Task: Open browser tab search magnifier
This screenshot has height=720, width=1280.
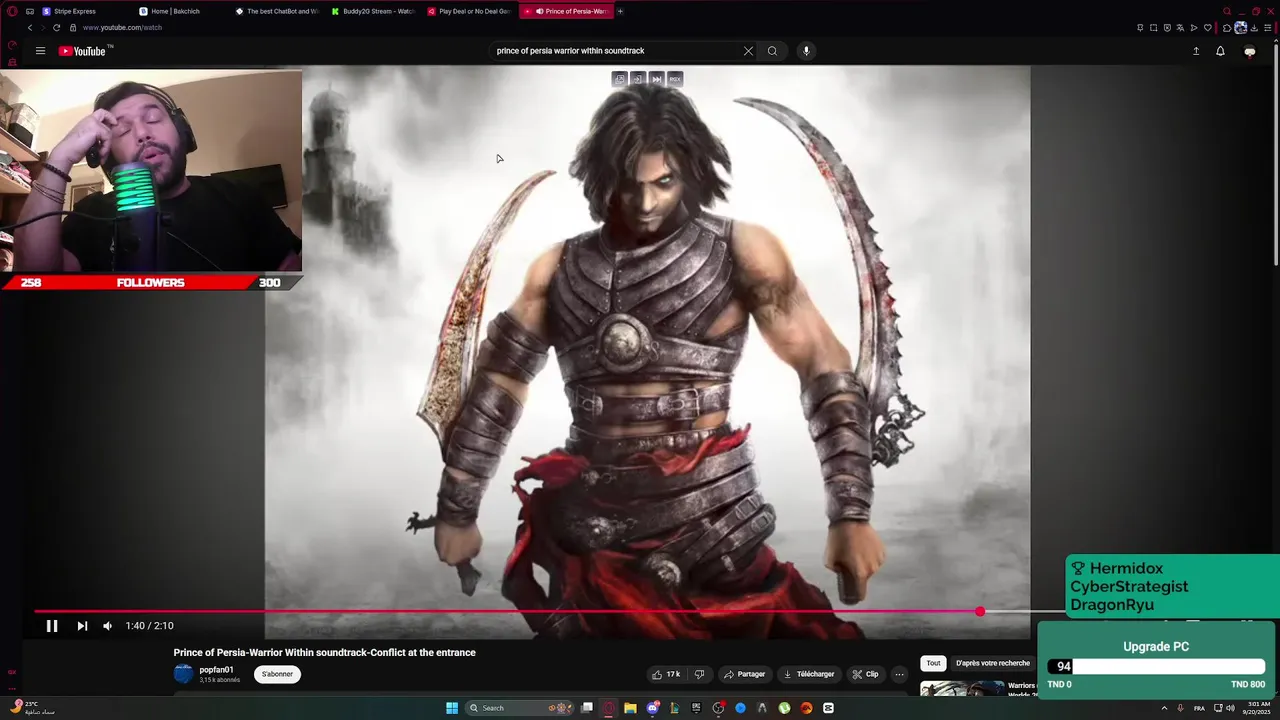Action: (1227, 11)
